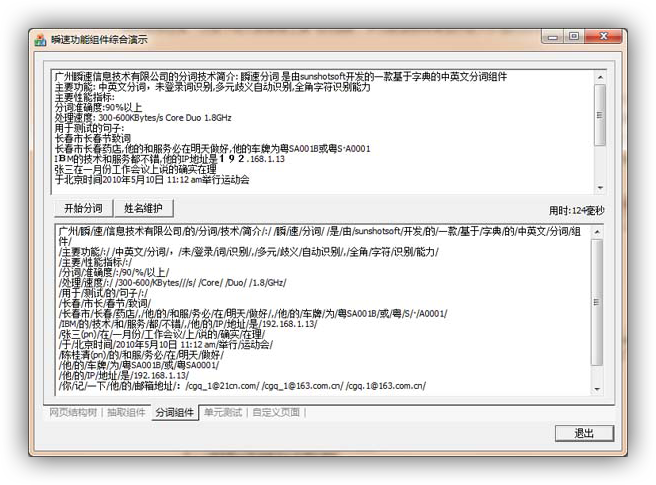Click input line '张三在一月份工作会议上说的确实在理'
Screen dimensions: 656x485
coord(135,169)
